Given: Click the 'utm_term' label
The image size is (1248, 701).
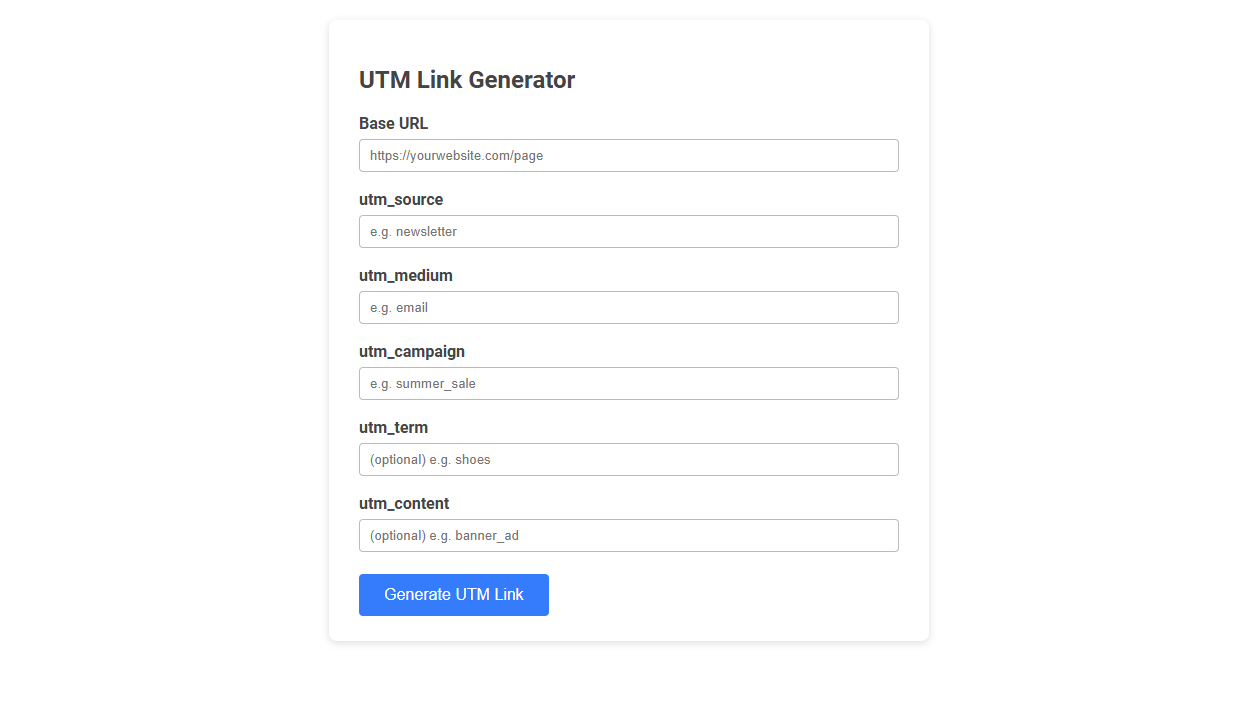Looking at the screenshot, I should tap(393, 427).
